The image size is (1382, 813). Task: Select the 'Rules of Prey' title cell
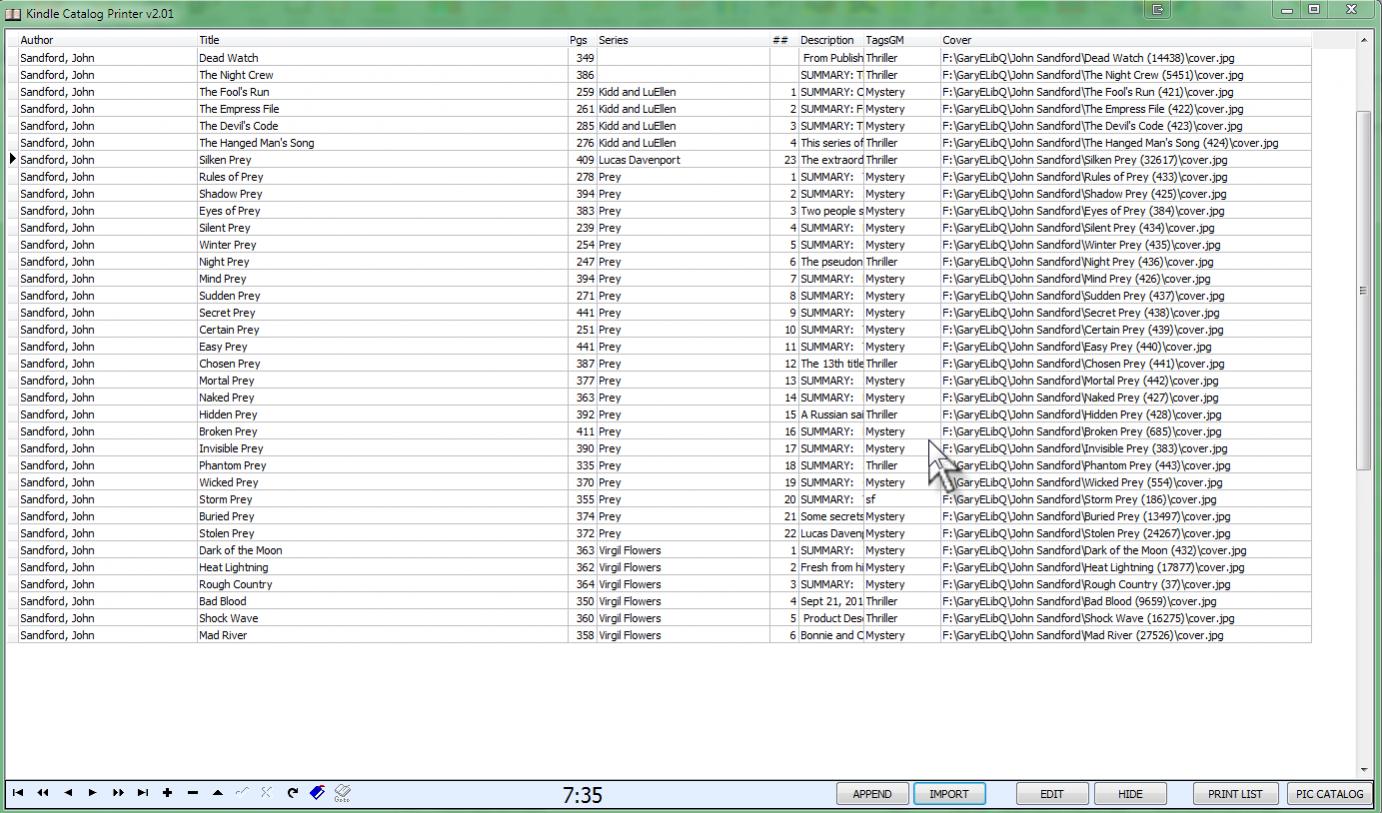tap(382, 177)
